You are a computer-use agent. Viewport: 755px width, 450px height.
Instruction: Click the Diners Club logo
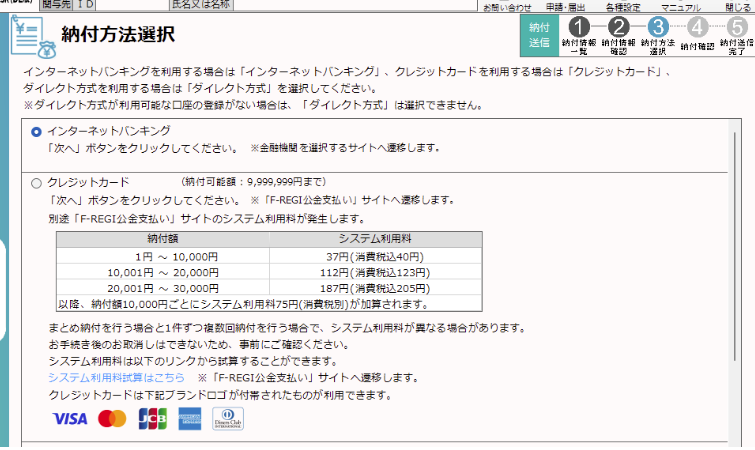point(228,418)
